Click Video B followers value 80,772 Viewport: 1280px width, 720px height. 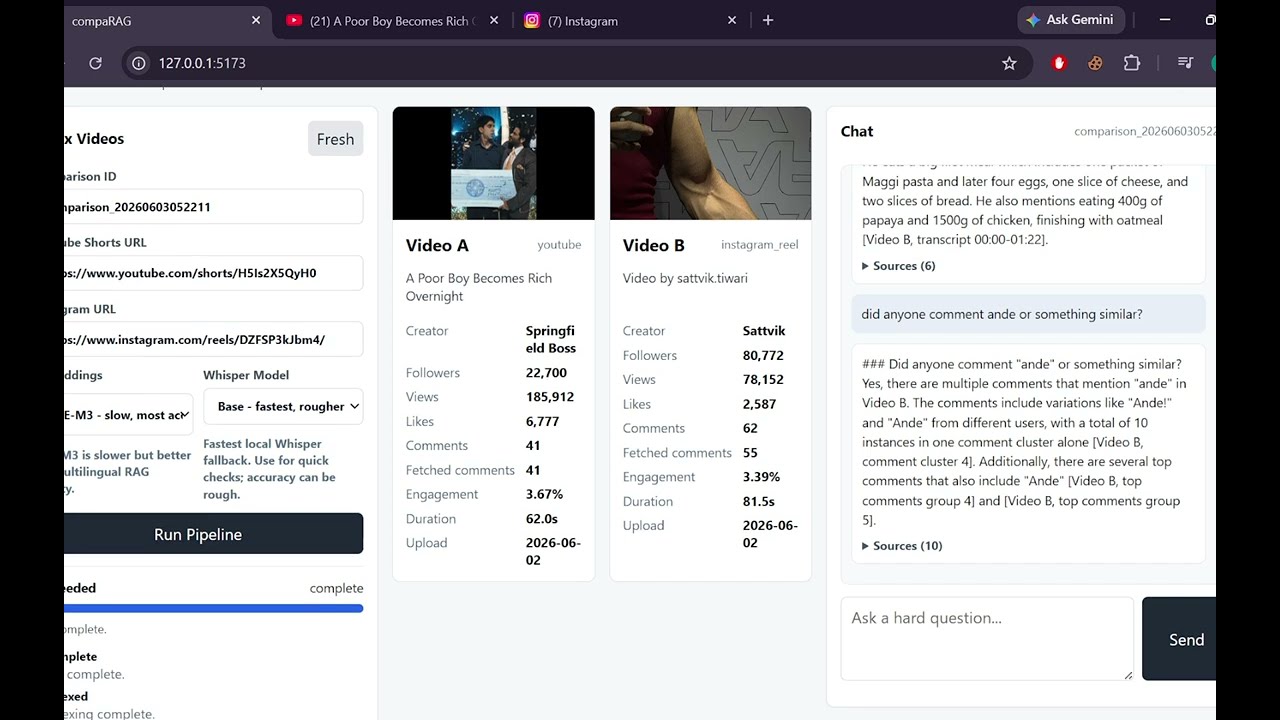[x=763, y=356]
